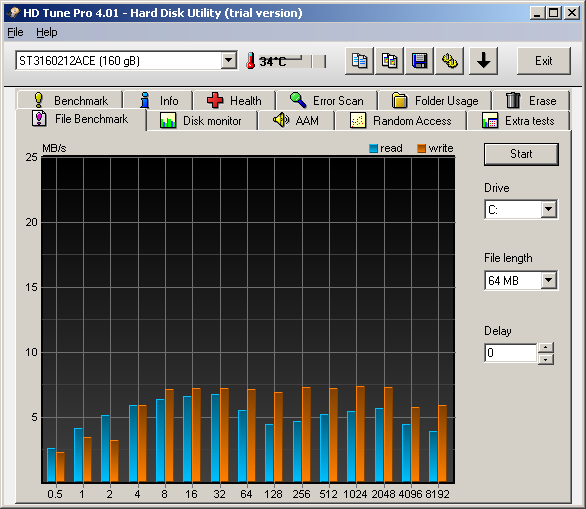Expand the ST3160212ACE disk selection dropdown
The image size is (586, 509).
click(x=228, y=60)
